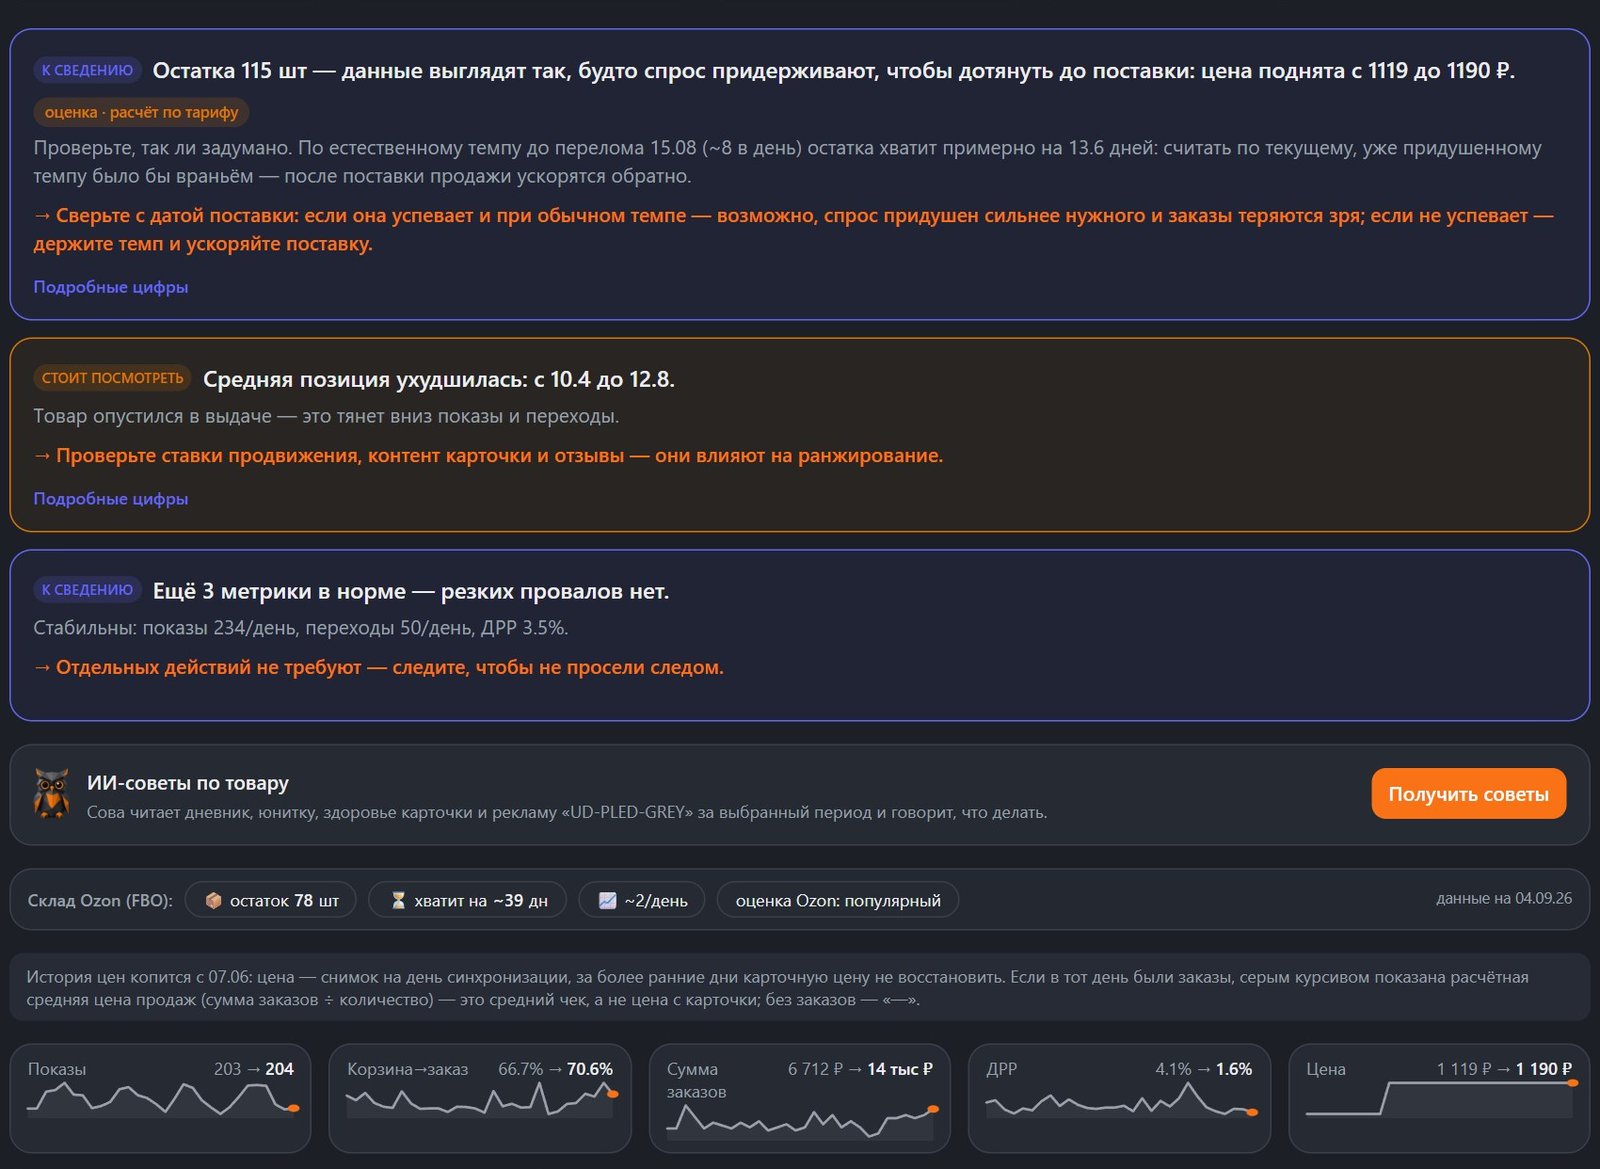Click the orange endpoint on Цена chart

click(x=1572, y=1083)
